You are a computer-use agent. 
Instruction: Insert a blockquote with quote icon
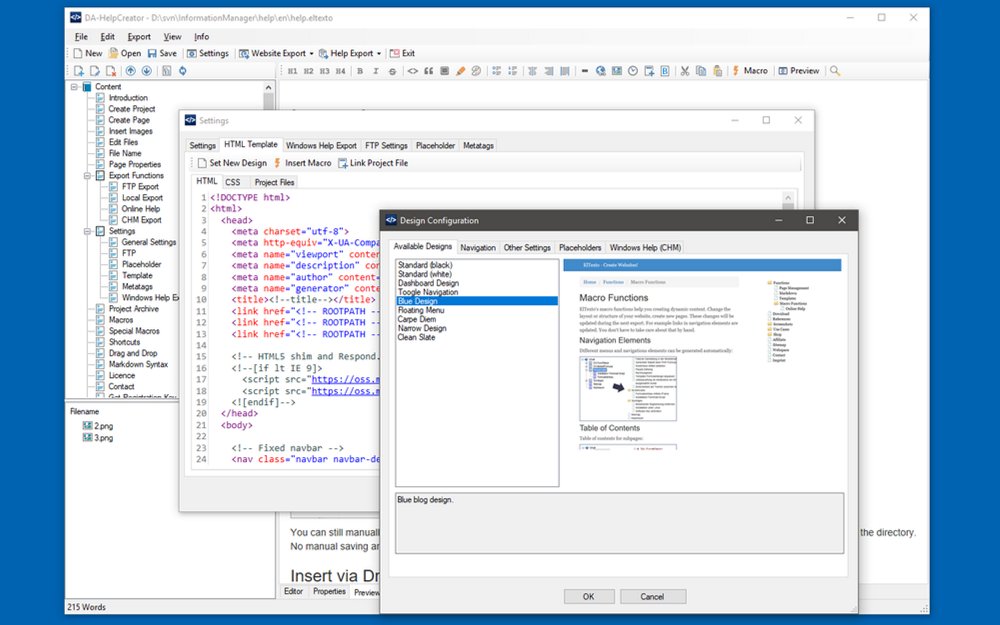click(429, 71)
